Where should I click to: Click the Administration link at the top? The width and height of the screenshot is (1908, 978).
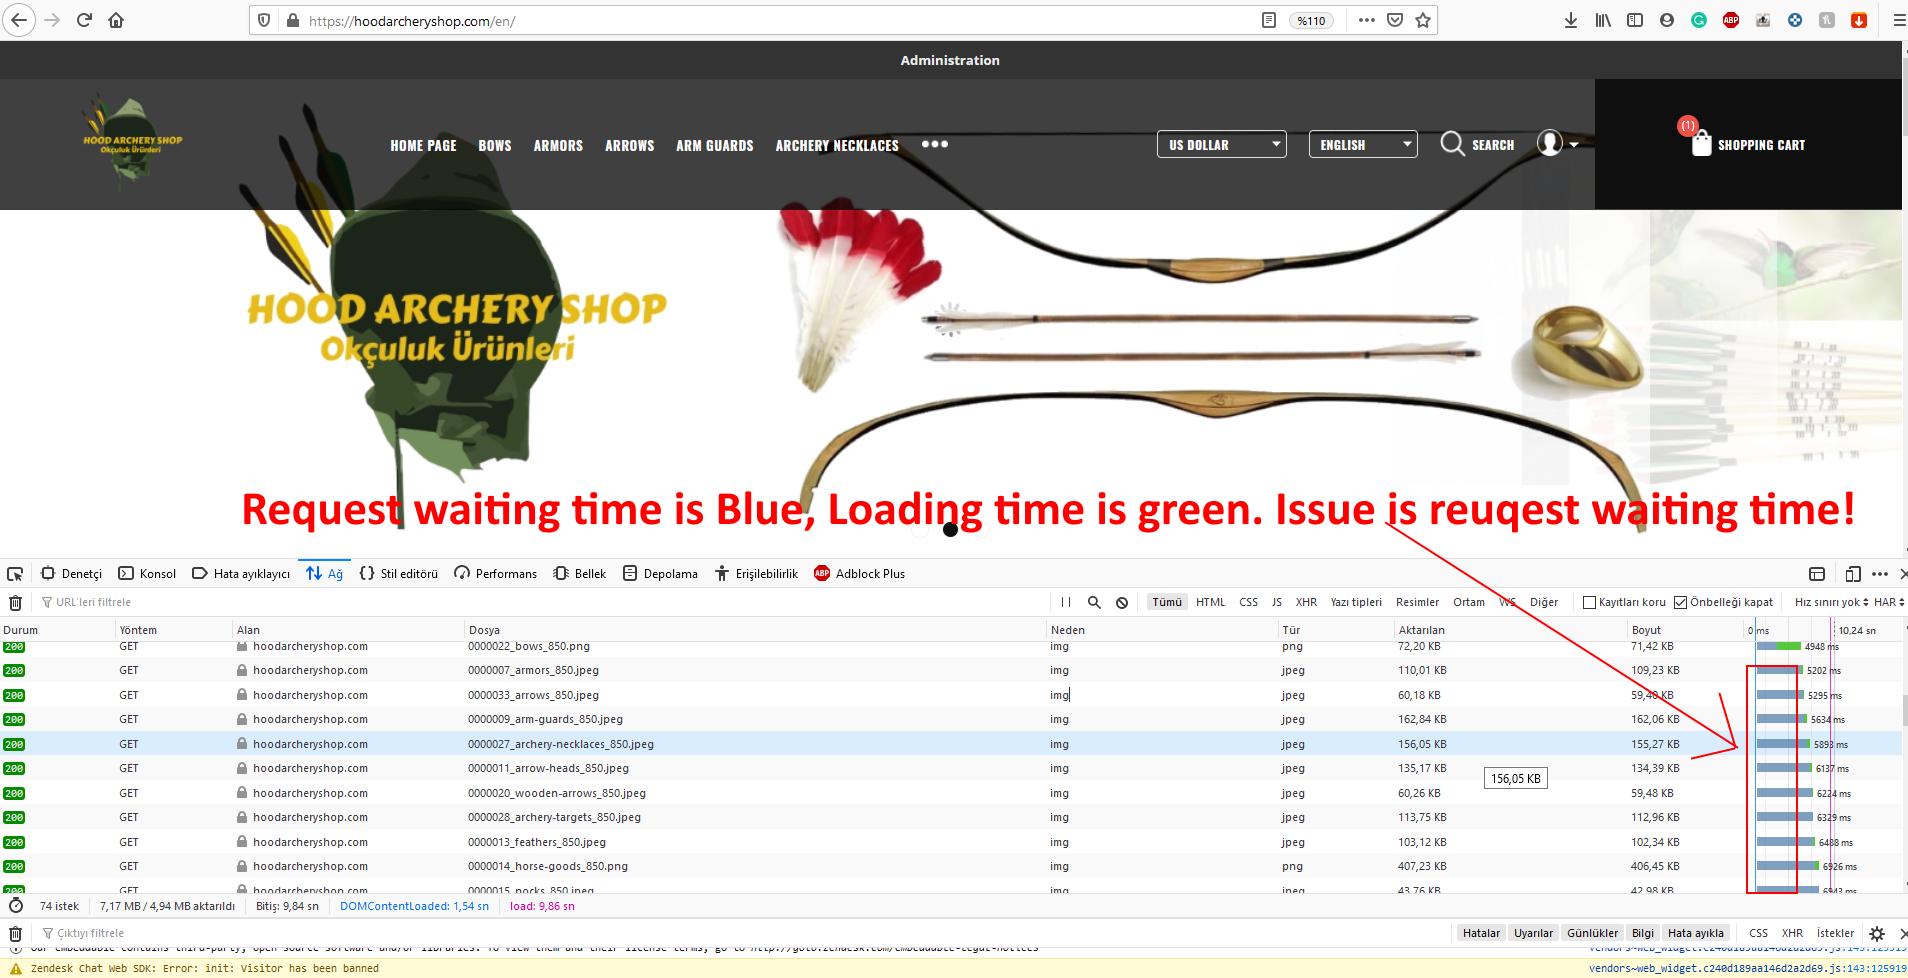[948, 59]
